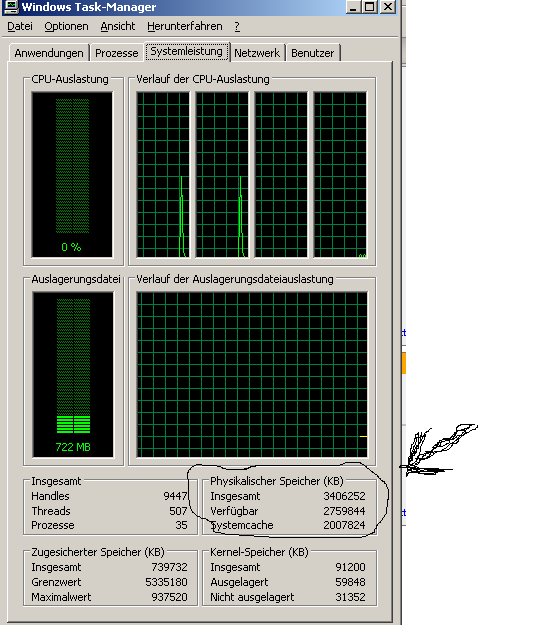Maximize the Task-Manager window
The image size is (534, 625).
pyautogui.click(x=370, y=6)
